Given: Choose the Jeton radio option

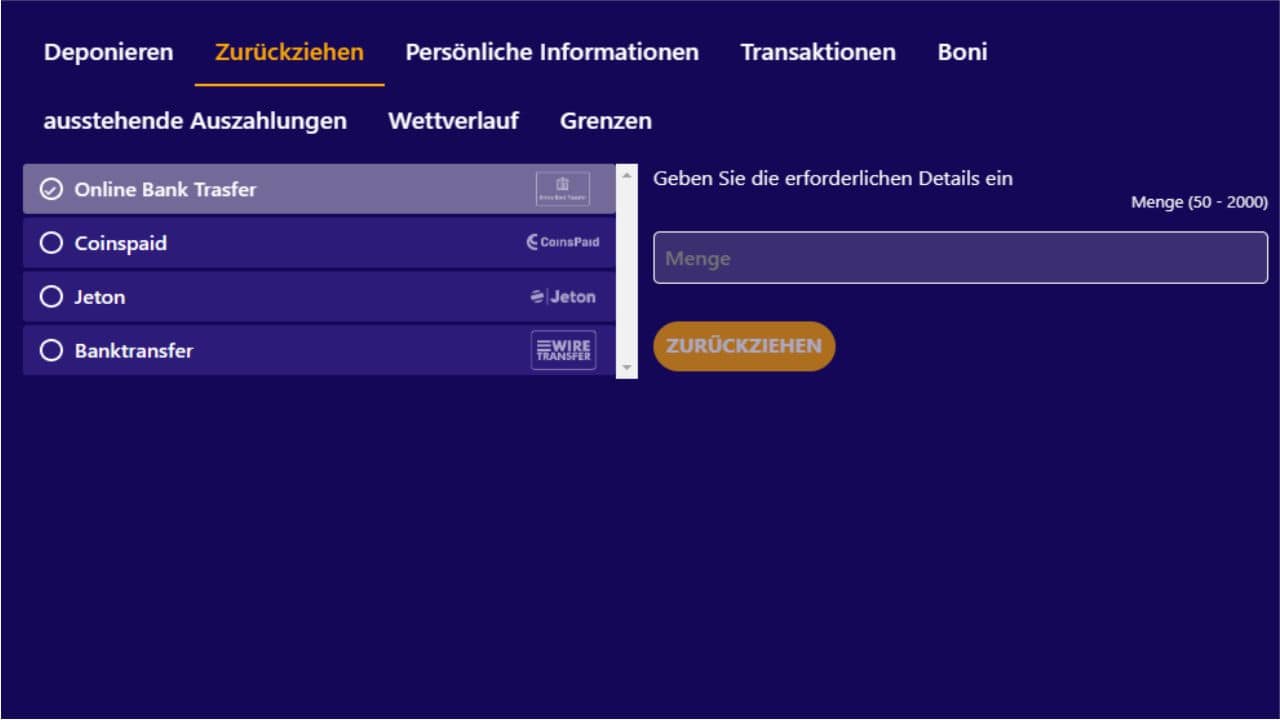Looking at the screenshot, I should [x=51, y=297].
